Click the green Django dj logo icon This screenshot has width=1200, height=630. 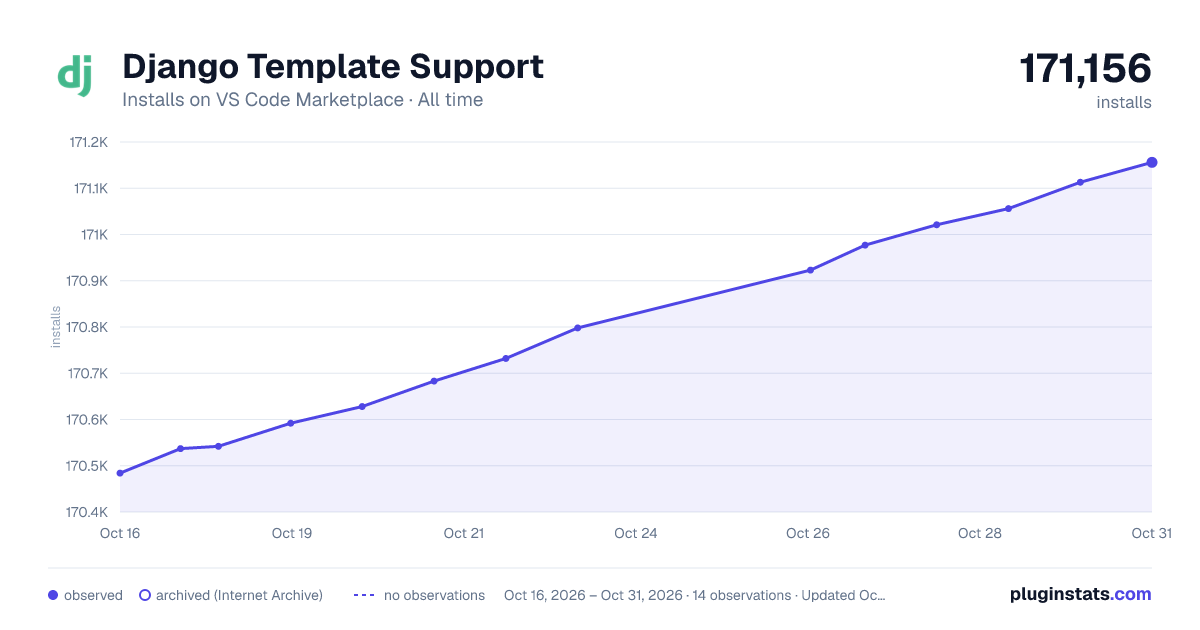76,76
